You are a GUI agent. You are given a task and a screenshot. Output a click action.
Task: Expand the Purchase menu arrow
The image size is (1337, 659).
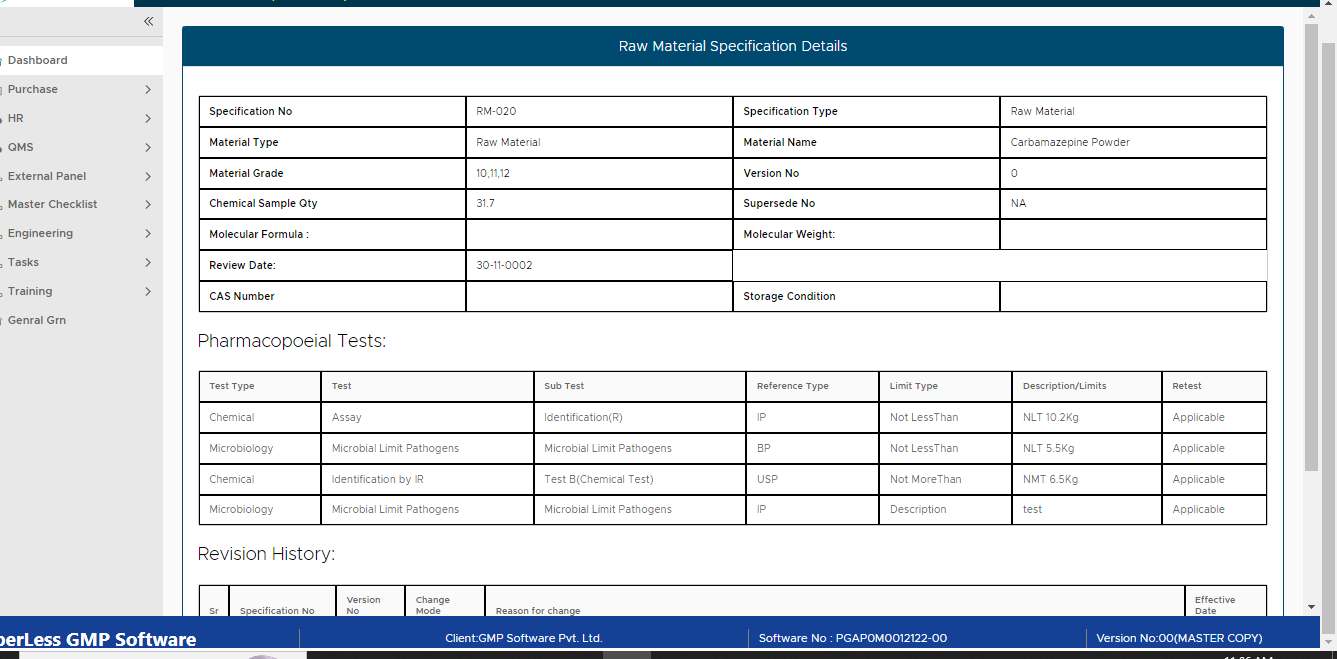pyautogui.click(x=148, y=90)
